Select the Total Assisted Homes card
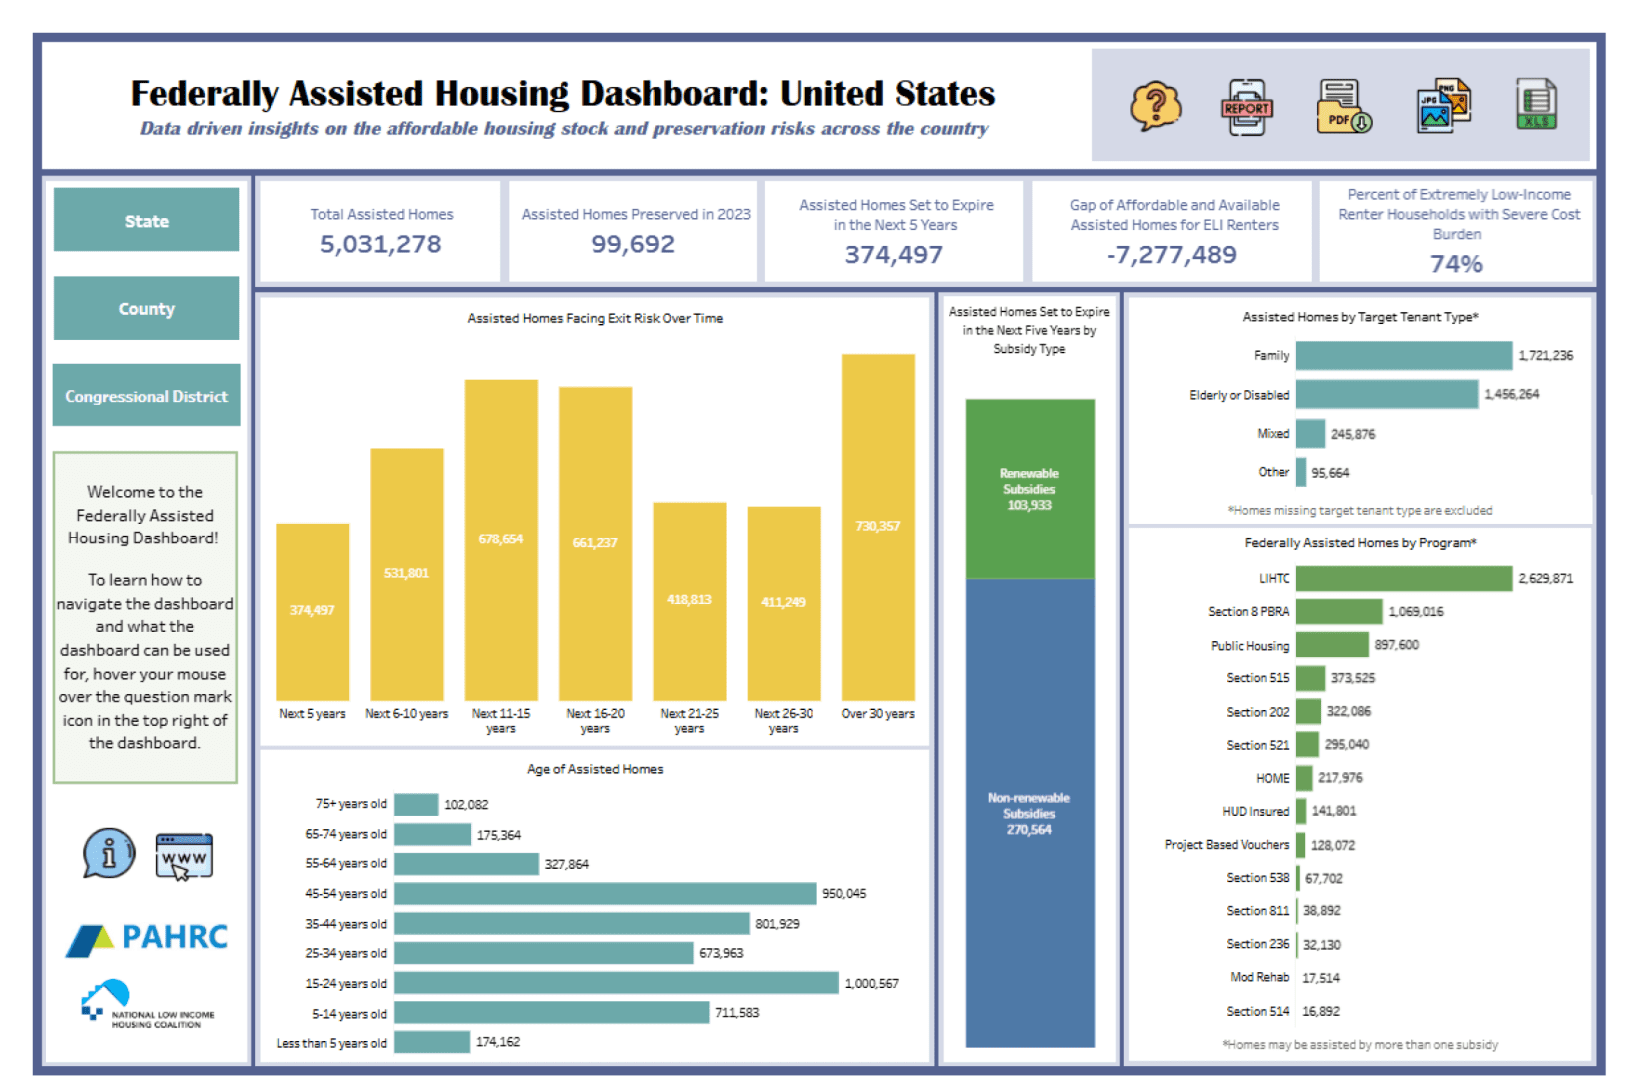The height and width of the screenshot is (1080, 1627). tap(380, 231)
